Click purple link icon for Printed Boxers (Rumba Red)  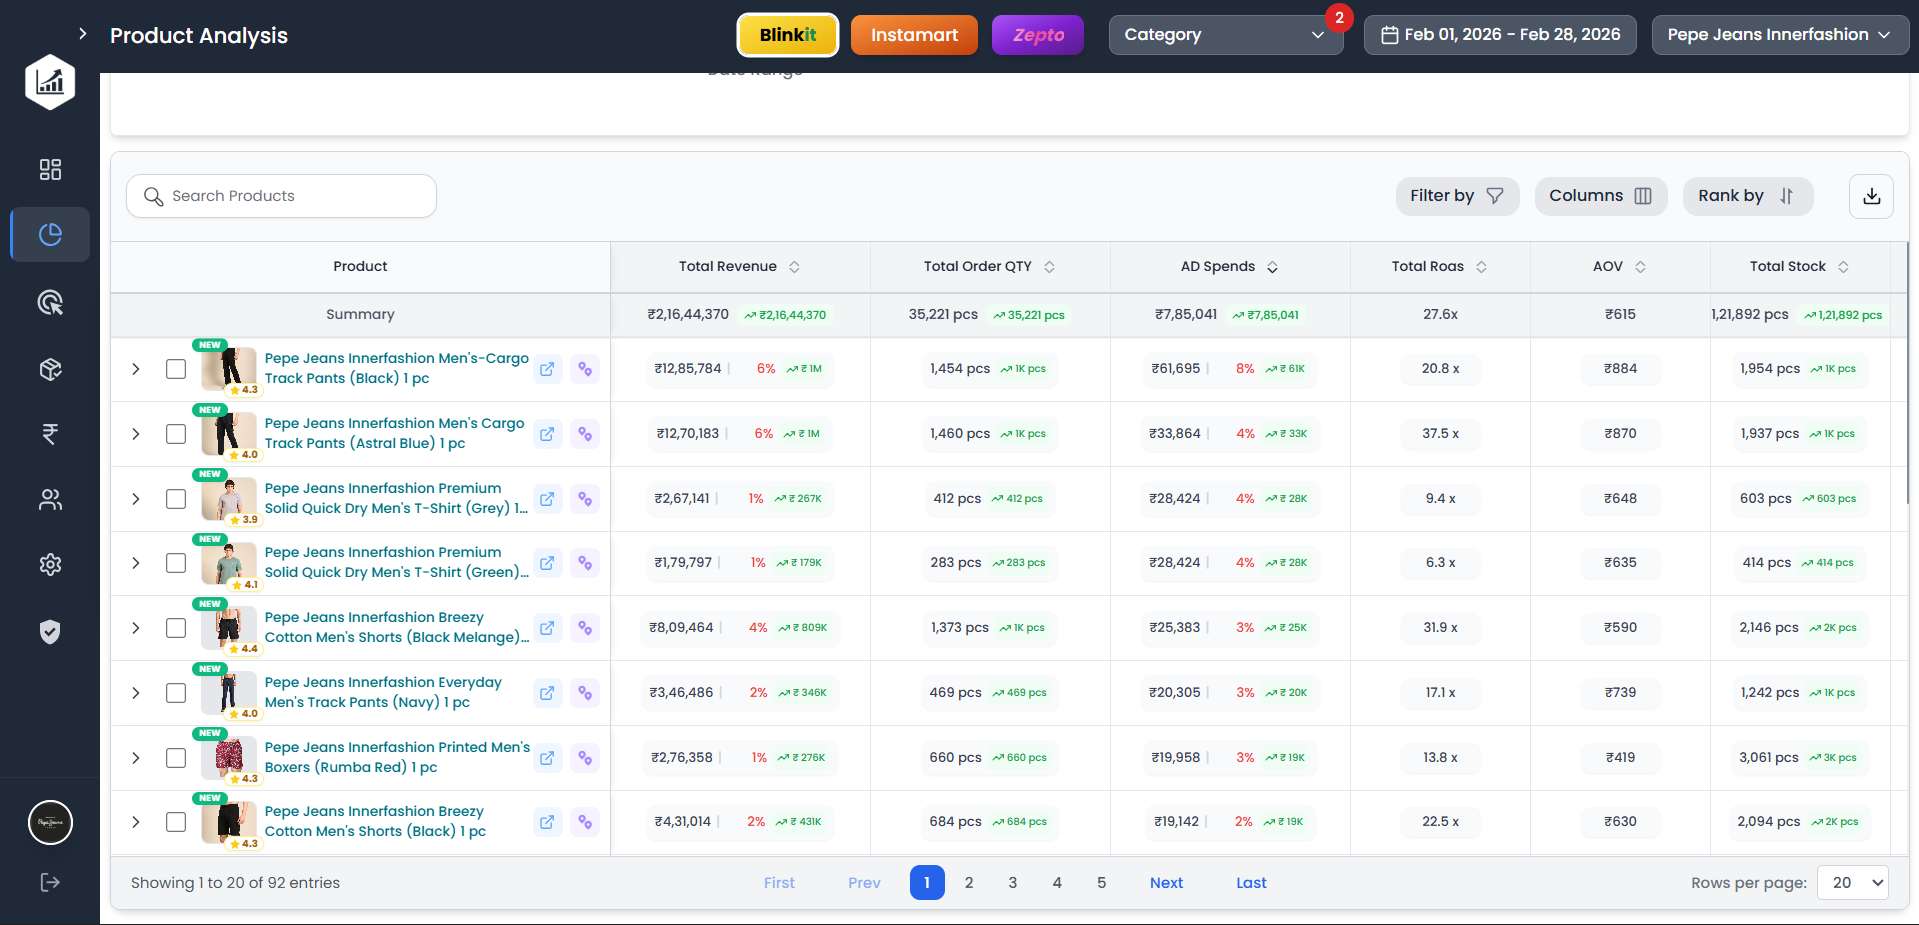[585, 758]
